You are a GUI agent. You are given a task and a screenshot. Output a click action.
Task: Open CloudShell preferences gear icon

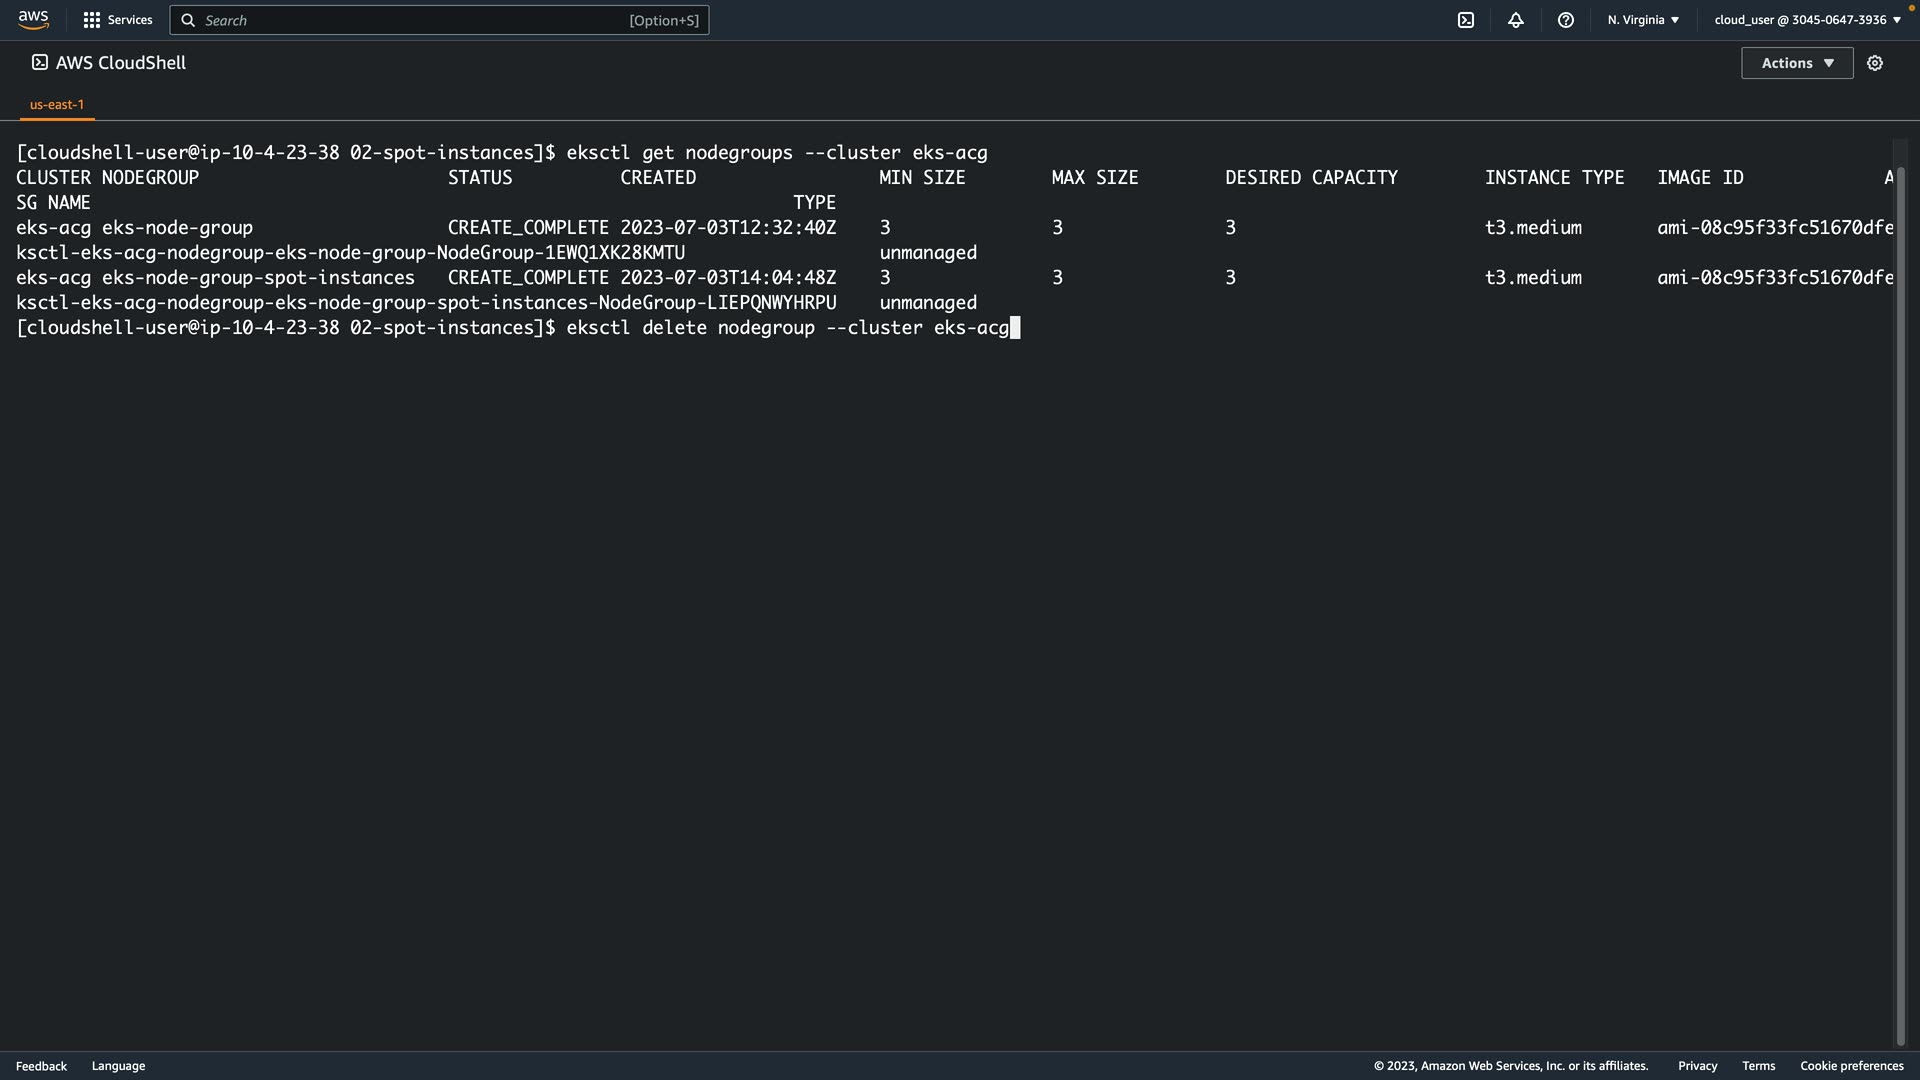(1875, 63)
